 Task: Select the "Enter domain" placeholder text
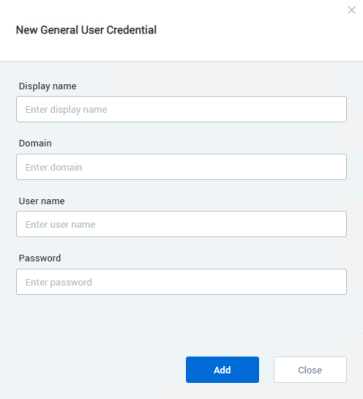click(54, 167)
